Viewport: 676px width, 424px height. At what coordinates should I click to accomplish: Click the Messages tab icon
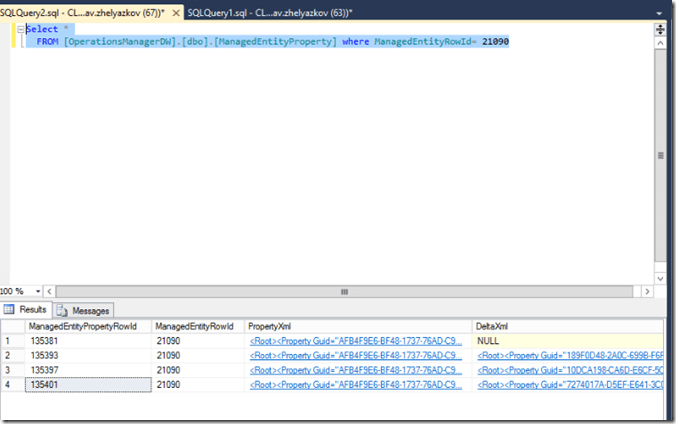(63, 310)
